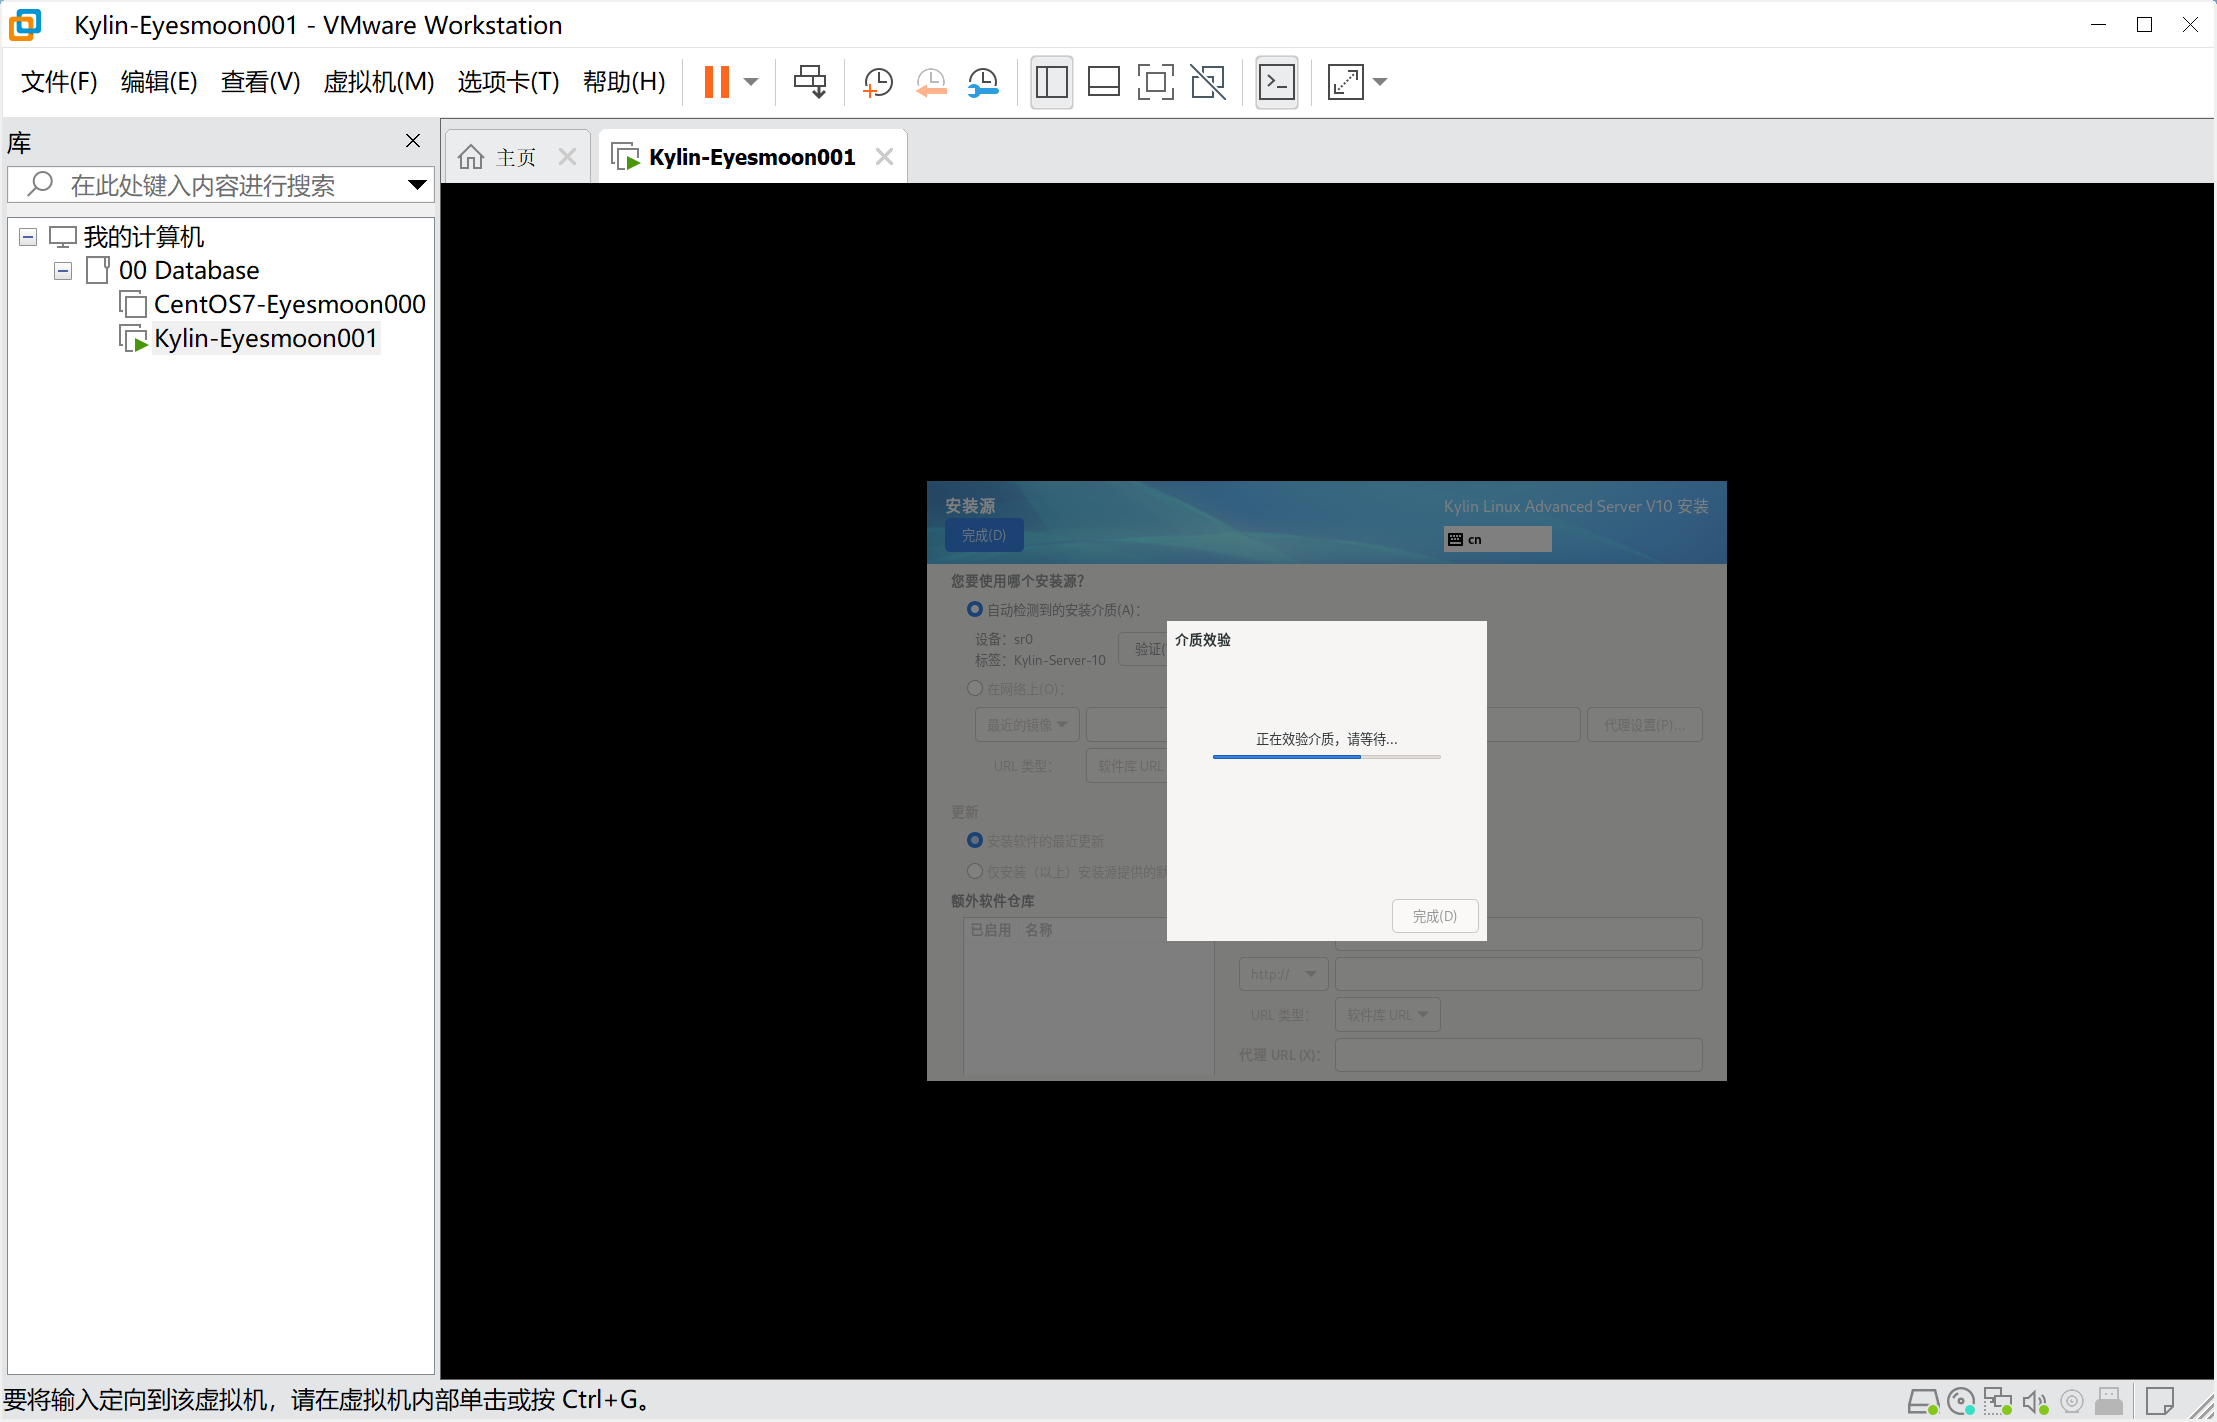The width and height of the screenshot is (2217, 1422).
Task: Open the 最近的镜像 dropdown
Action: [x=1027, y=725]
